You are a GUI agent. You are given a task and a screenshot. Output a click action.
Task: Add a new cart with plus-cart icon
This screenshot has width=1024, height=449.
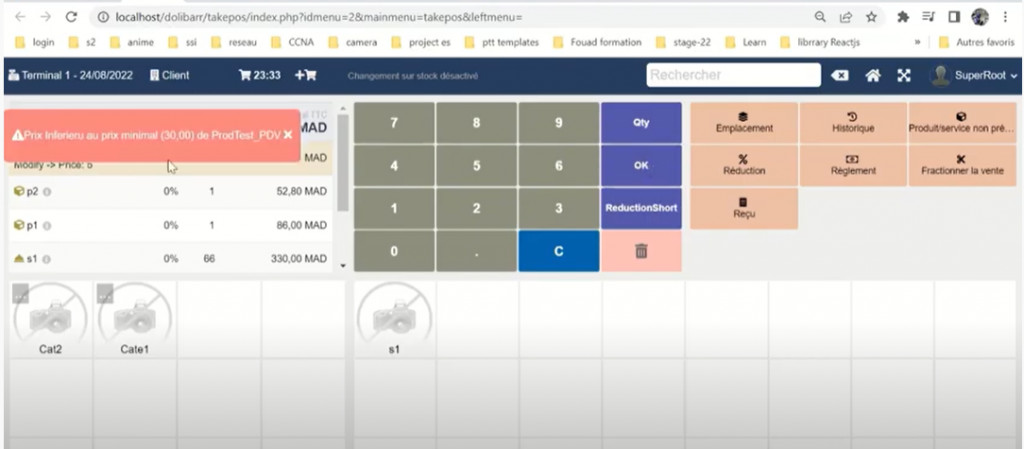[x=306, y=75]
